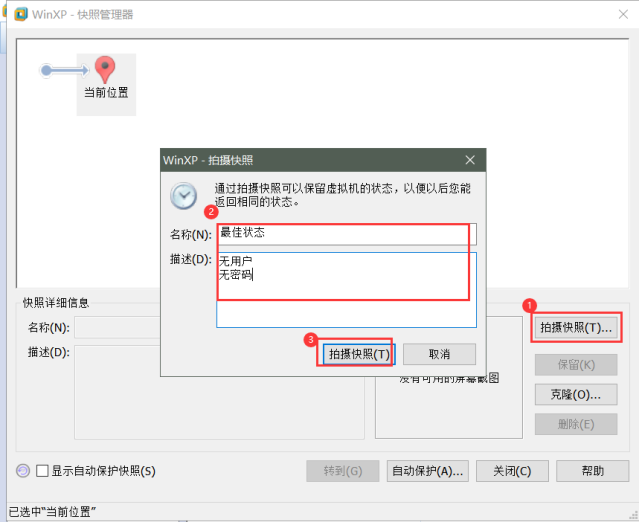Close the 快照管理器 window
640x523 pixels.
[x=623, y=14]
